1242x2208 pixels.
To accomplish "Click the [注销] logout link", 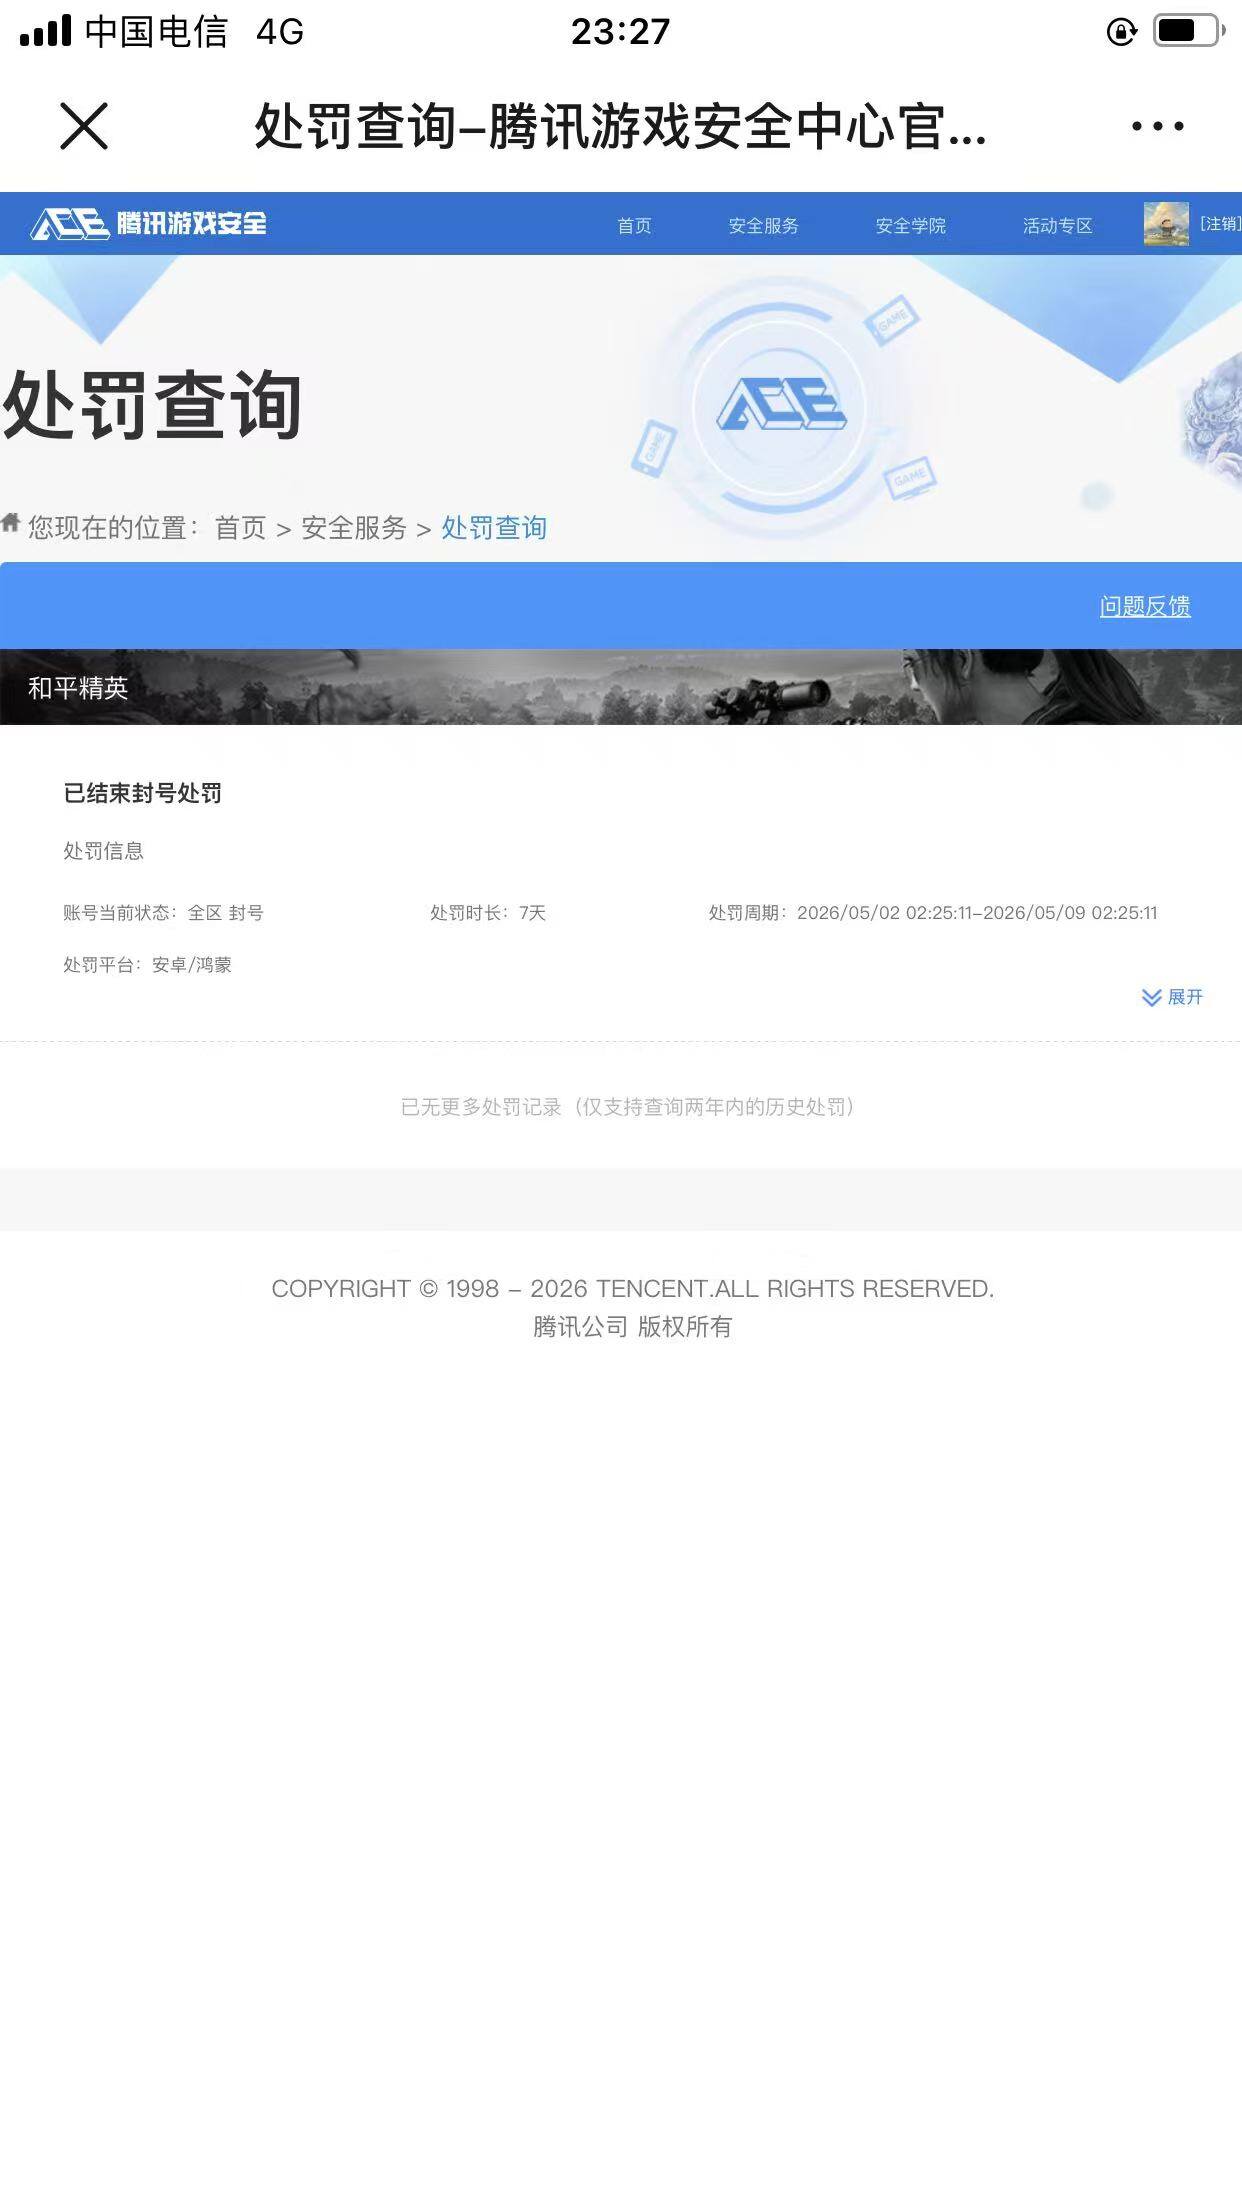I will click(1220, 223).
